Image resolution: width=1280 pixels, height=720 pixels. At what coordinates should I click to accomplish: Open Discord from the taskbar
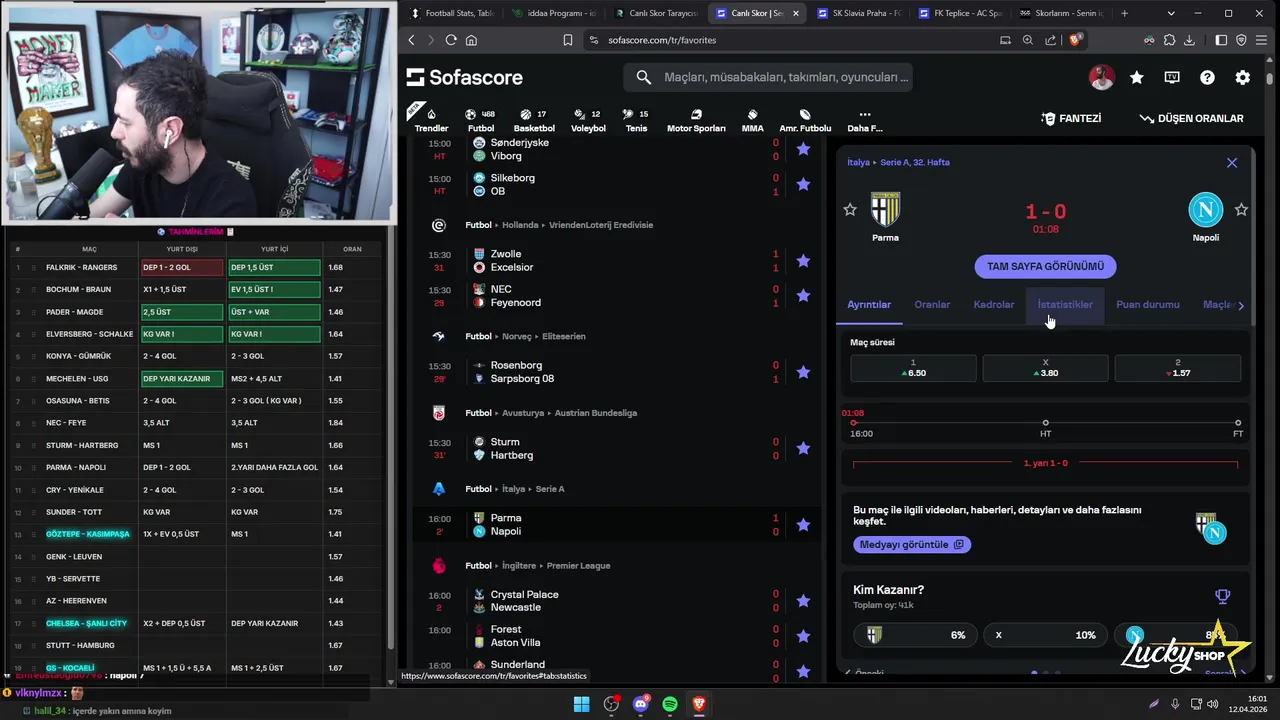pyautogui.click(x=641, y=705)
